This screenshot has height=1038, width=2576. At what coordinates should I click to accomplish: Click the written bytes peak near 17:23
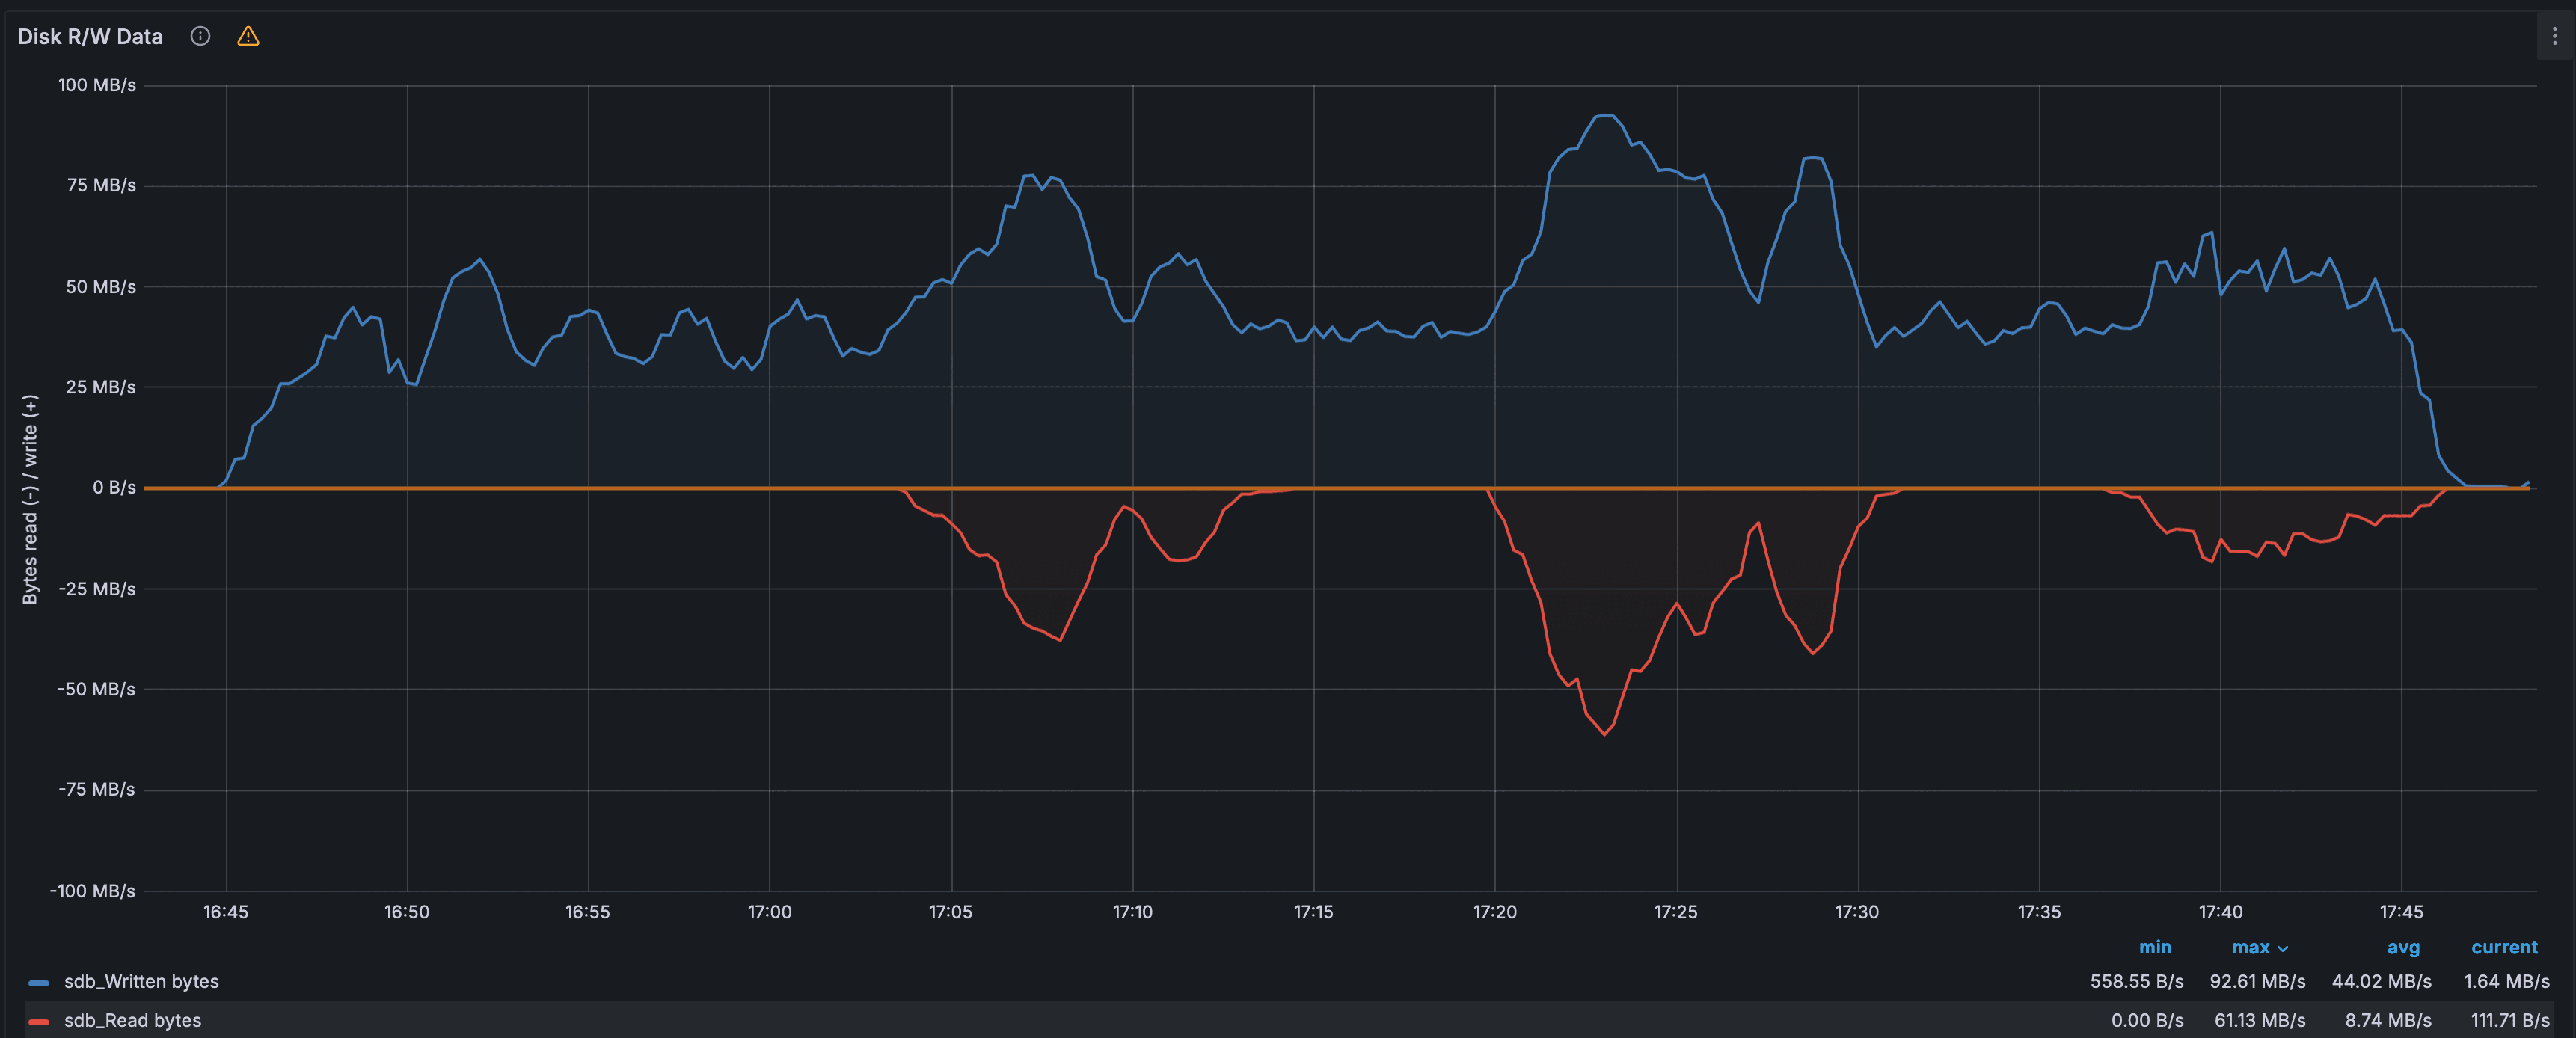tap(1605, 115)
